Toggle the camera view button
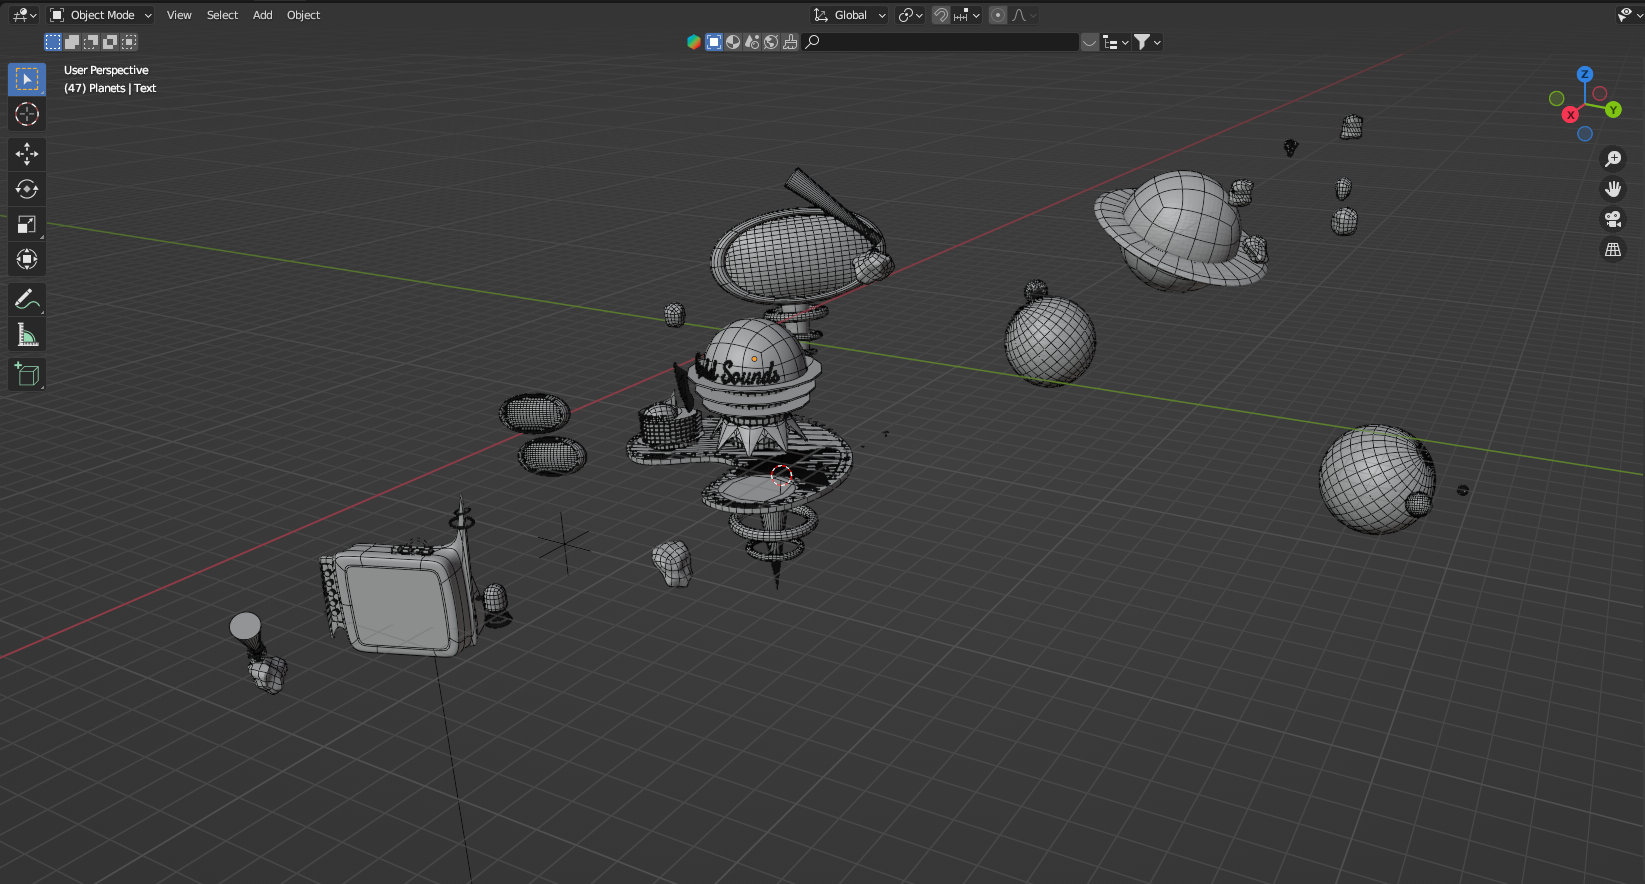The height and width of the screenshot is (884, 1645). coord(1612,219)
